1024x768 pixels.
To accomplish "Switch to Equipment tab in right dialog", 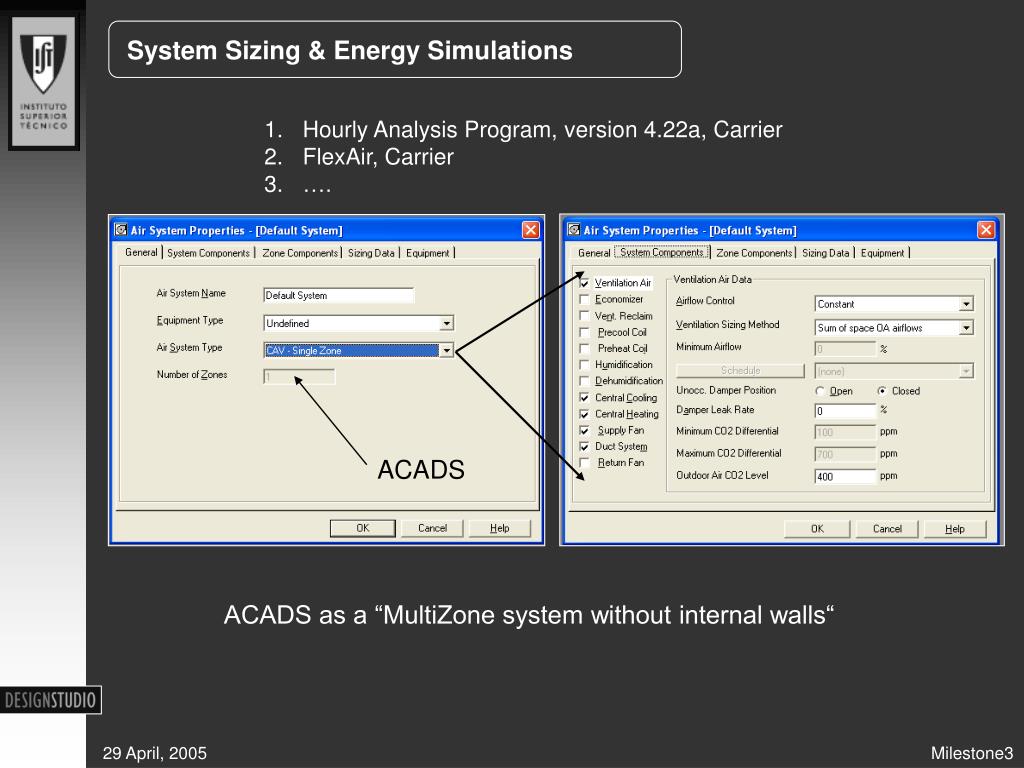I will click(882, 253).
